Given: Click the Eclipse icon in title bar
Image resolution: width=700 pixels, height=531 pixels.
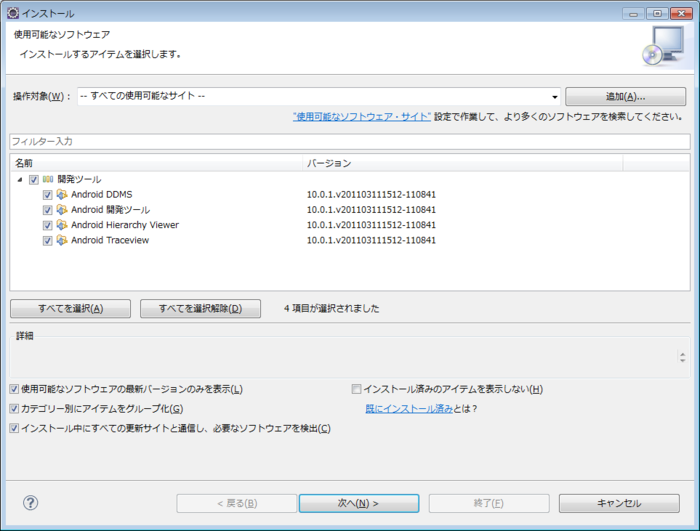Looking at the screenshot, I should [13, 13].
